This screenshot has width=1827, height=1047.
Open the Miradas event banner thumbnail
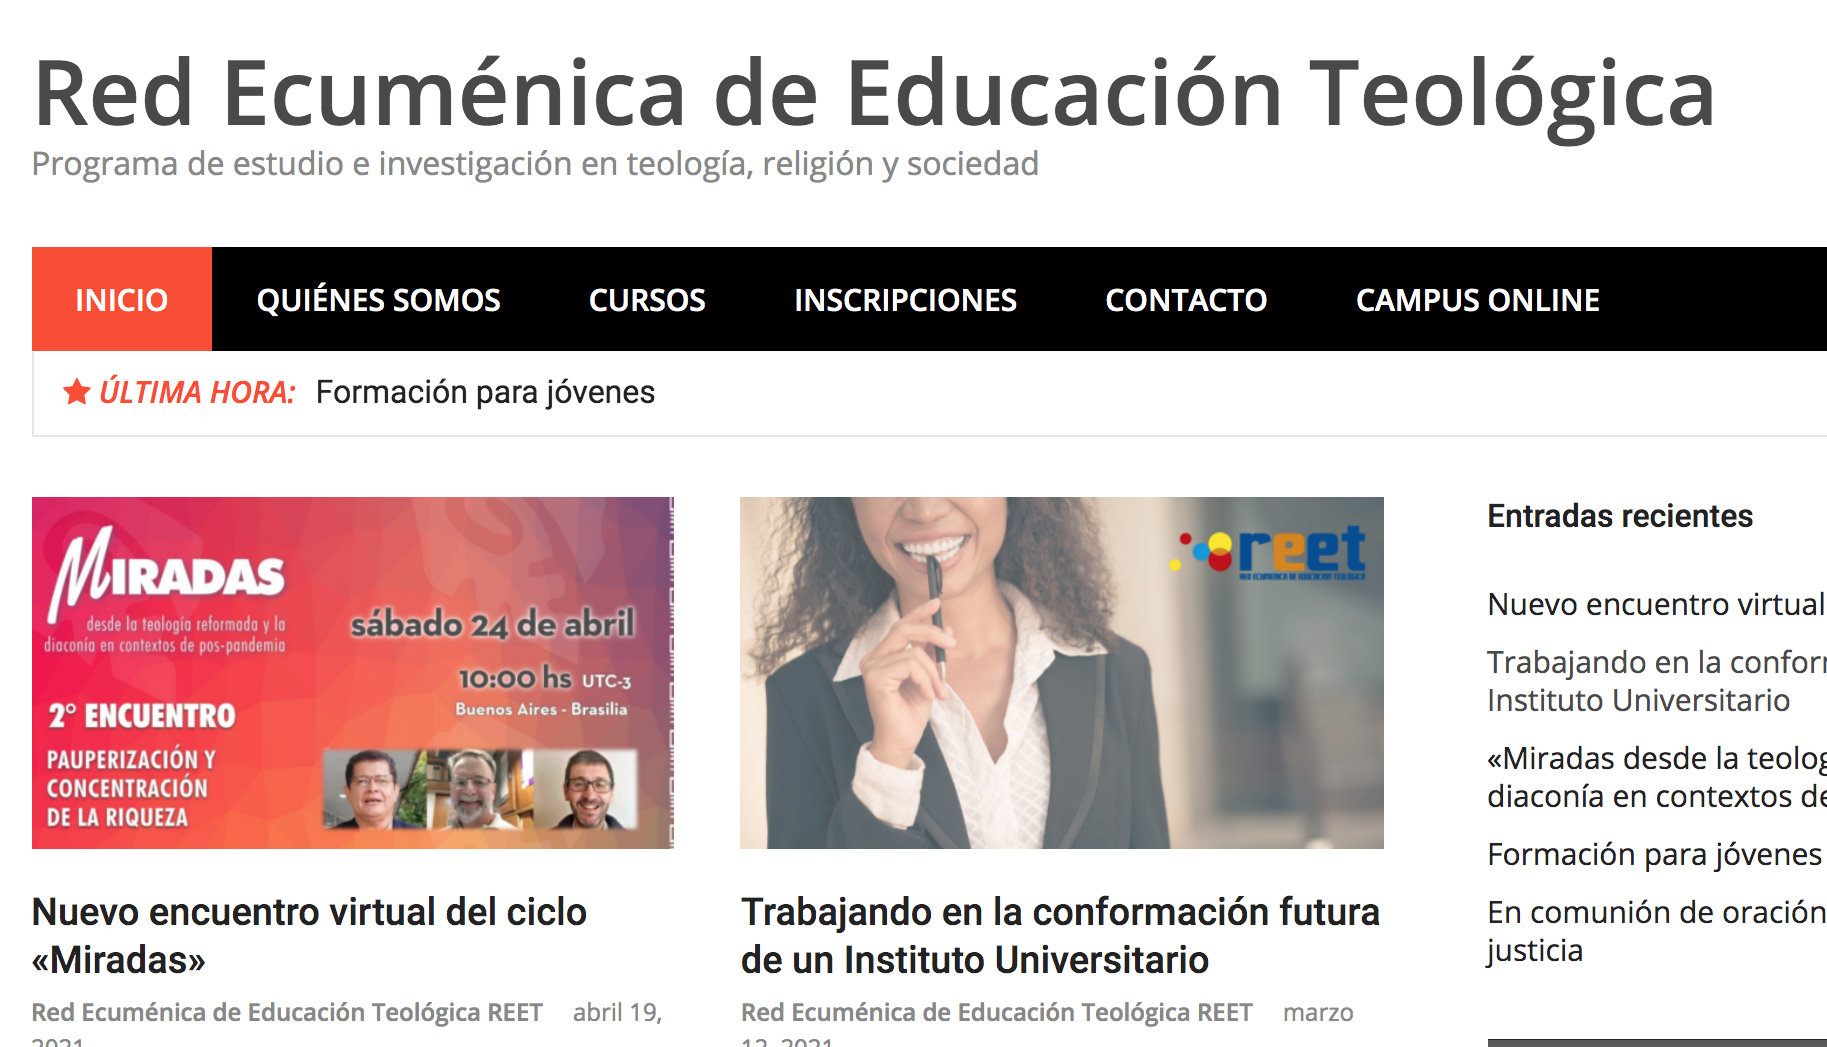tap(353, 673)
